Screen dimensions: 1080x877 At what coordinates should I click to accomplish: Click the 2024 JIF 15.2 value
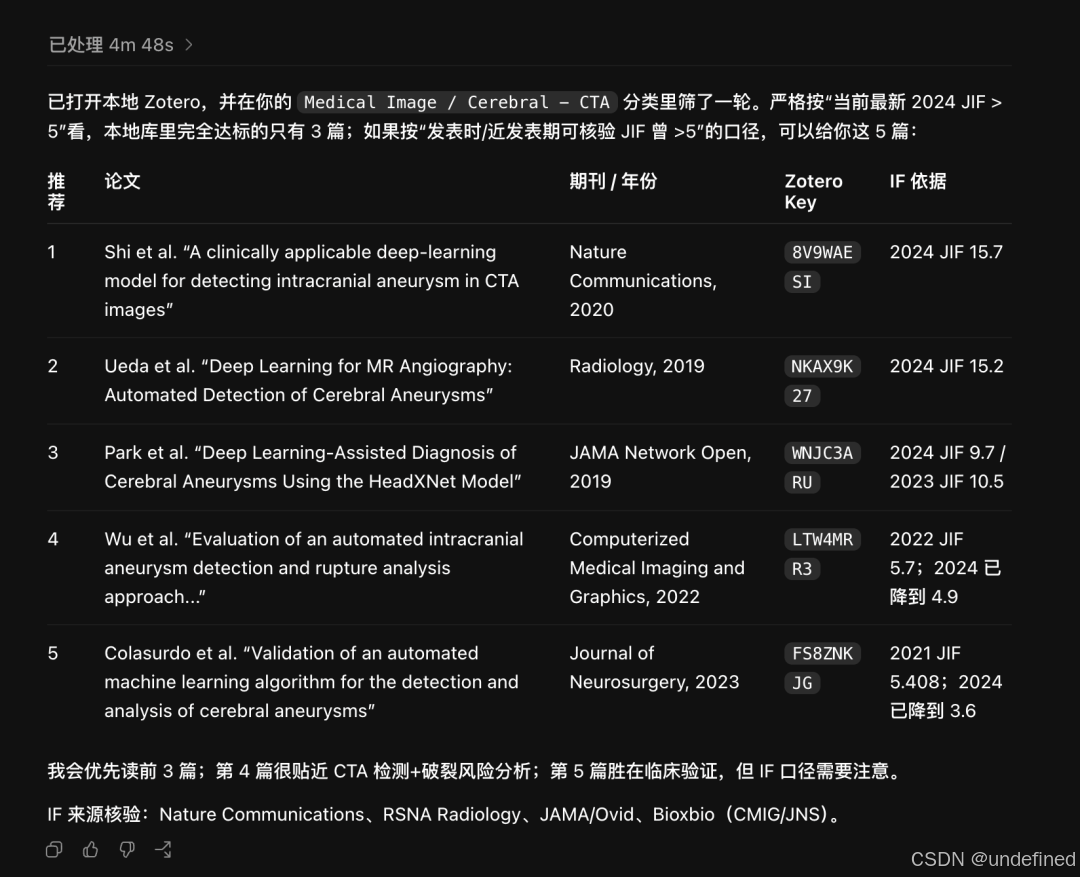point(946,367)
